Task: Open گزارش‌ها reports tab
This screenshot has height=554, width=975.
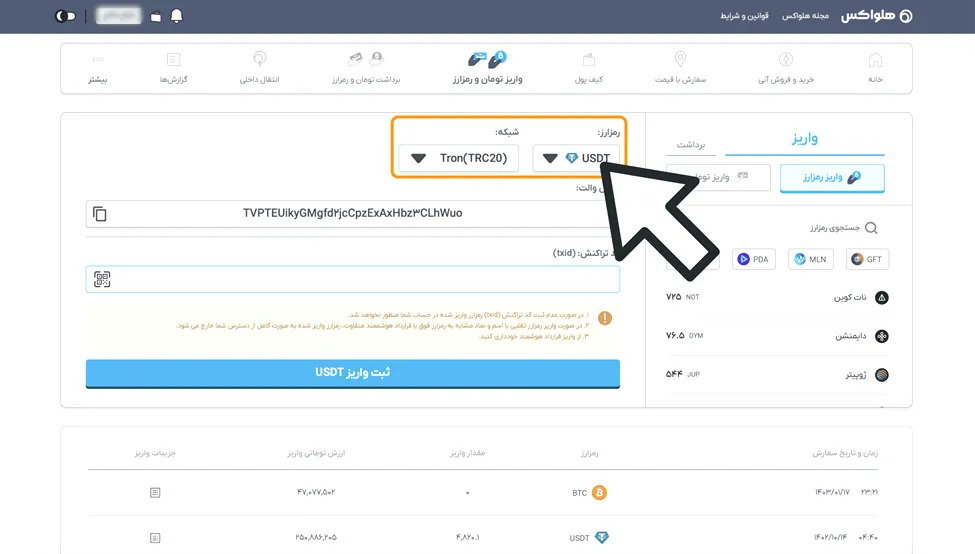Action: (x=173, y=68)
